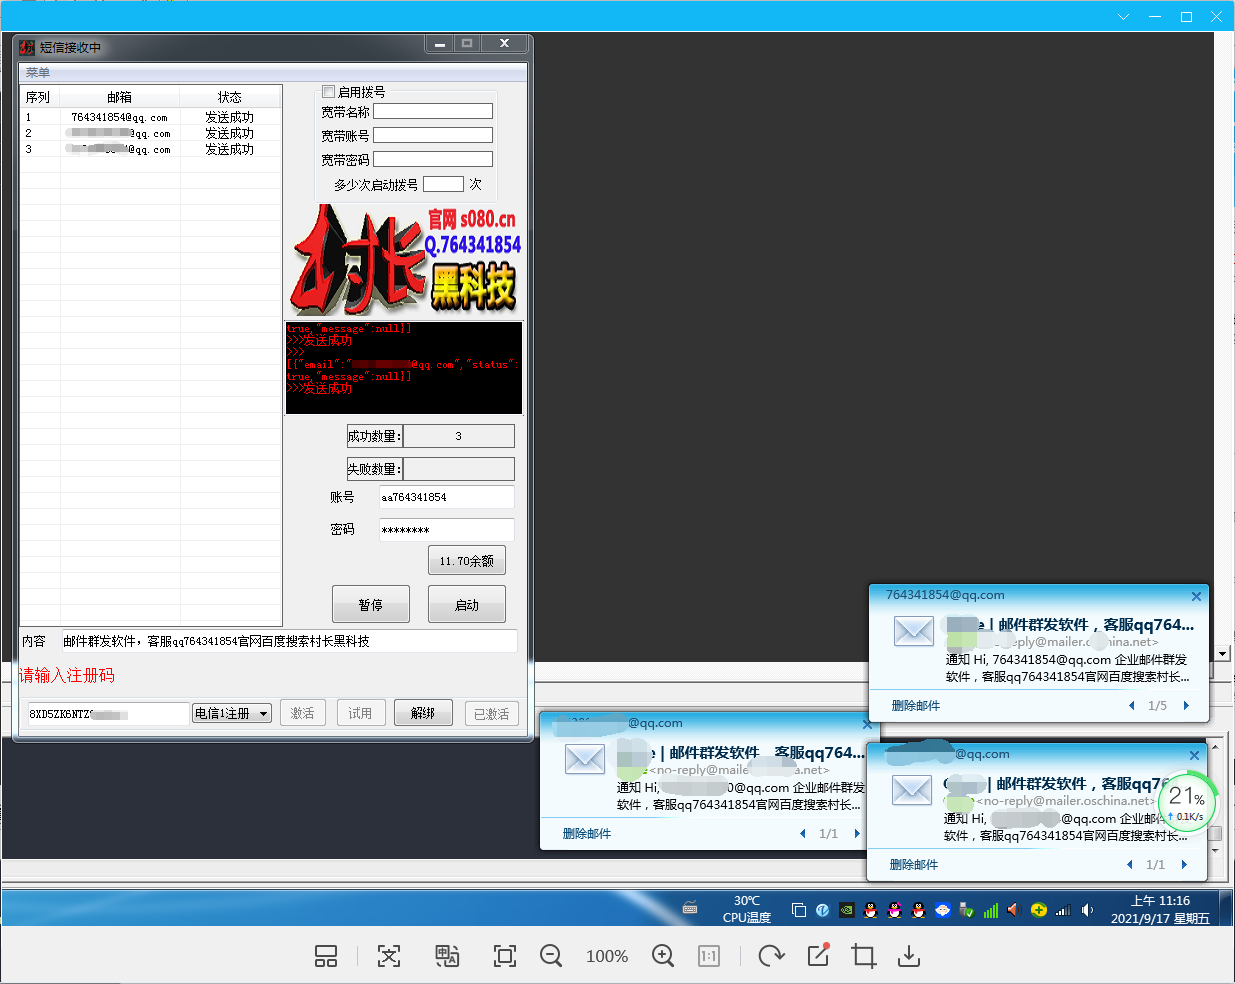The width and height of the screenshot is (1235, 984).
Task: Click the on-screen keyboard tray icon
Action: [x=690, y=908]
